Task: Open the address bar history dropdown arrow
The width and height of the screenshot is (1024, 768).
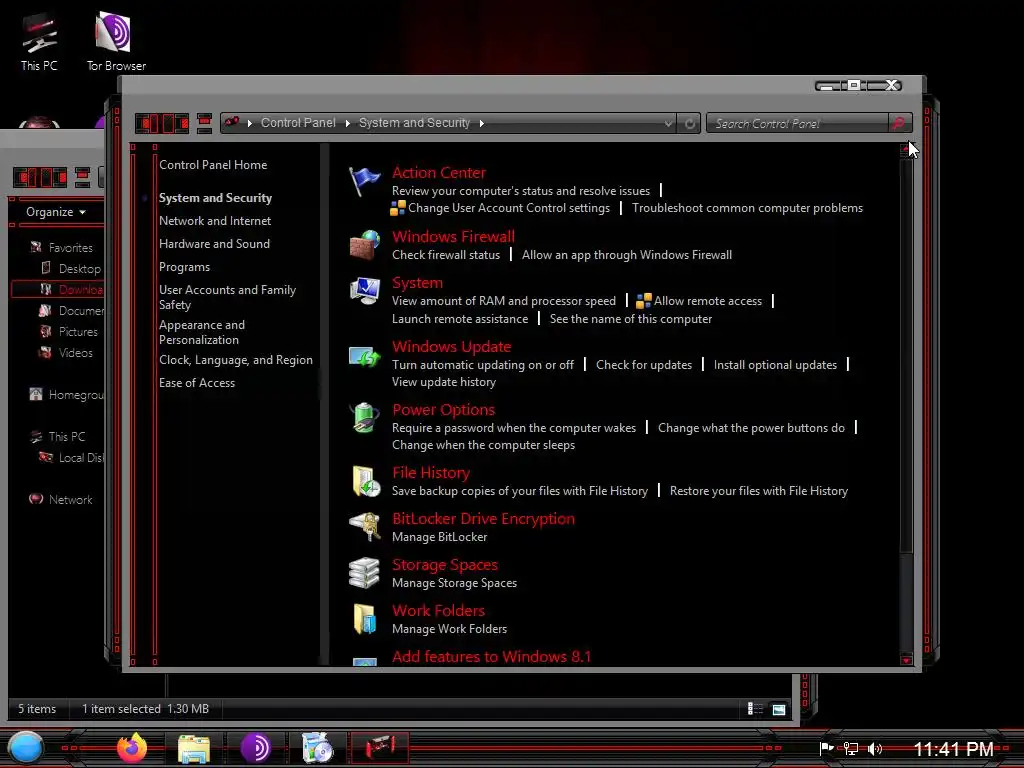Action: [668, 123]
